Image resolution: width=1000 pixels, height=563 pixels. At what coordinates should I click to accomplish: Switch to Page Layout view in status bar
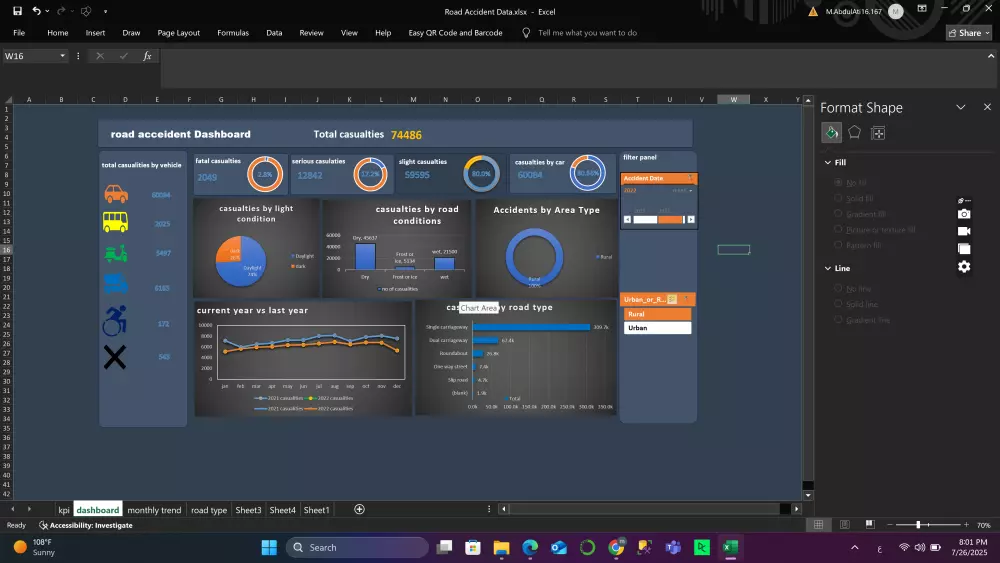[844, 524]
